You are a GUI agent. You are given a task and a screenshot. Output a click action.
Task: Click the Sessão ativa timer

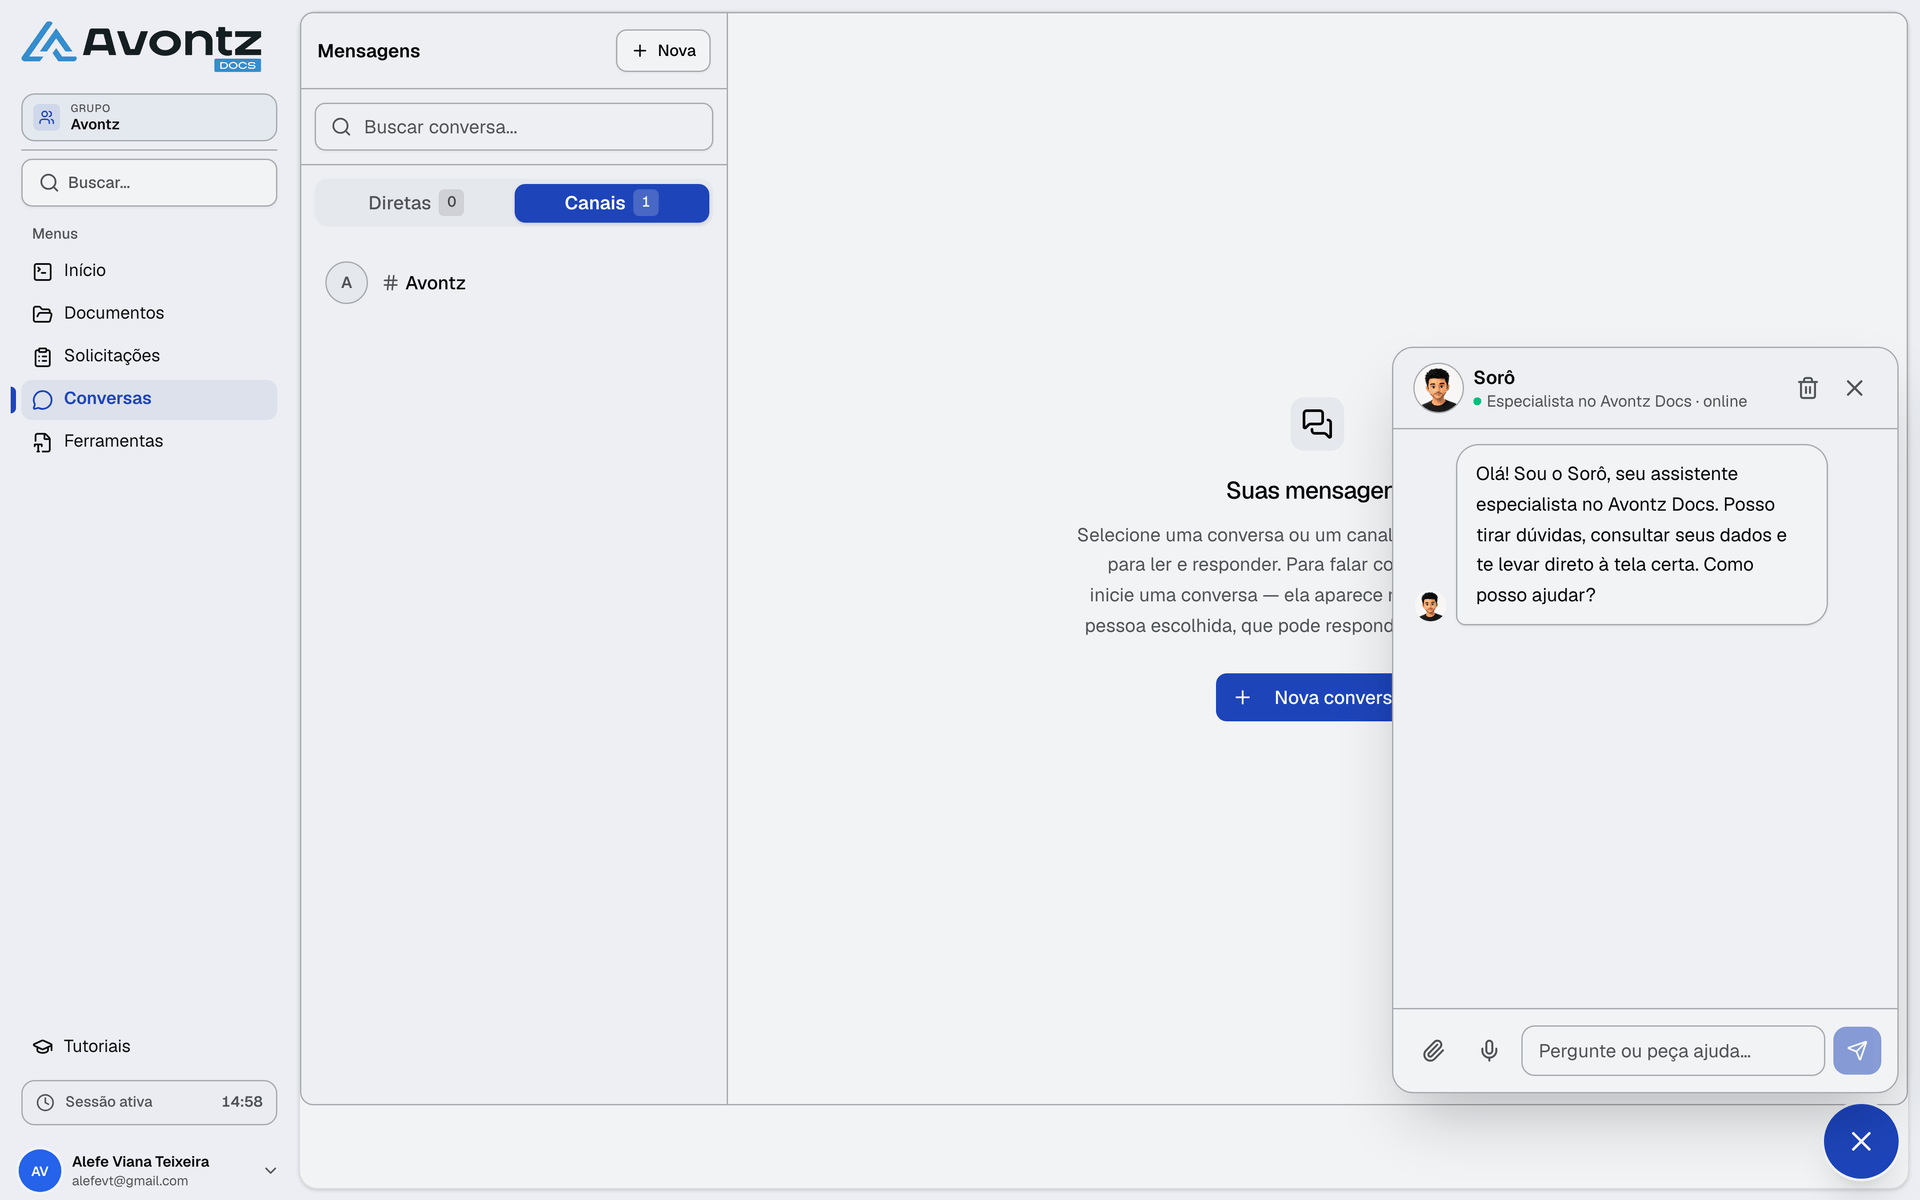coord(149,1102)
